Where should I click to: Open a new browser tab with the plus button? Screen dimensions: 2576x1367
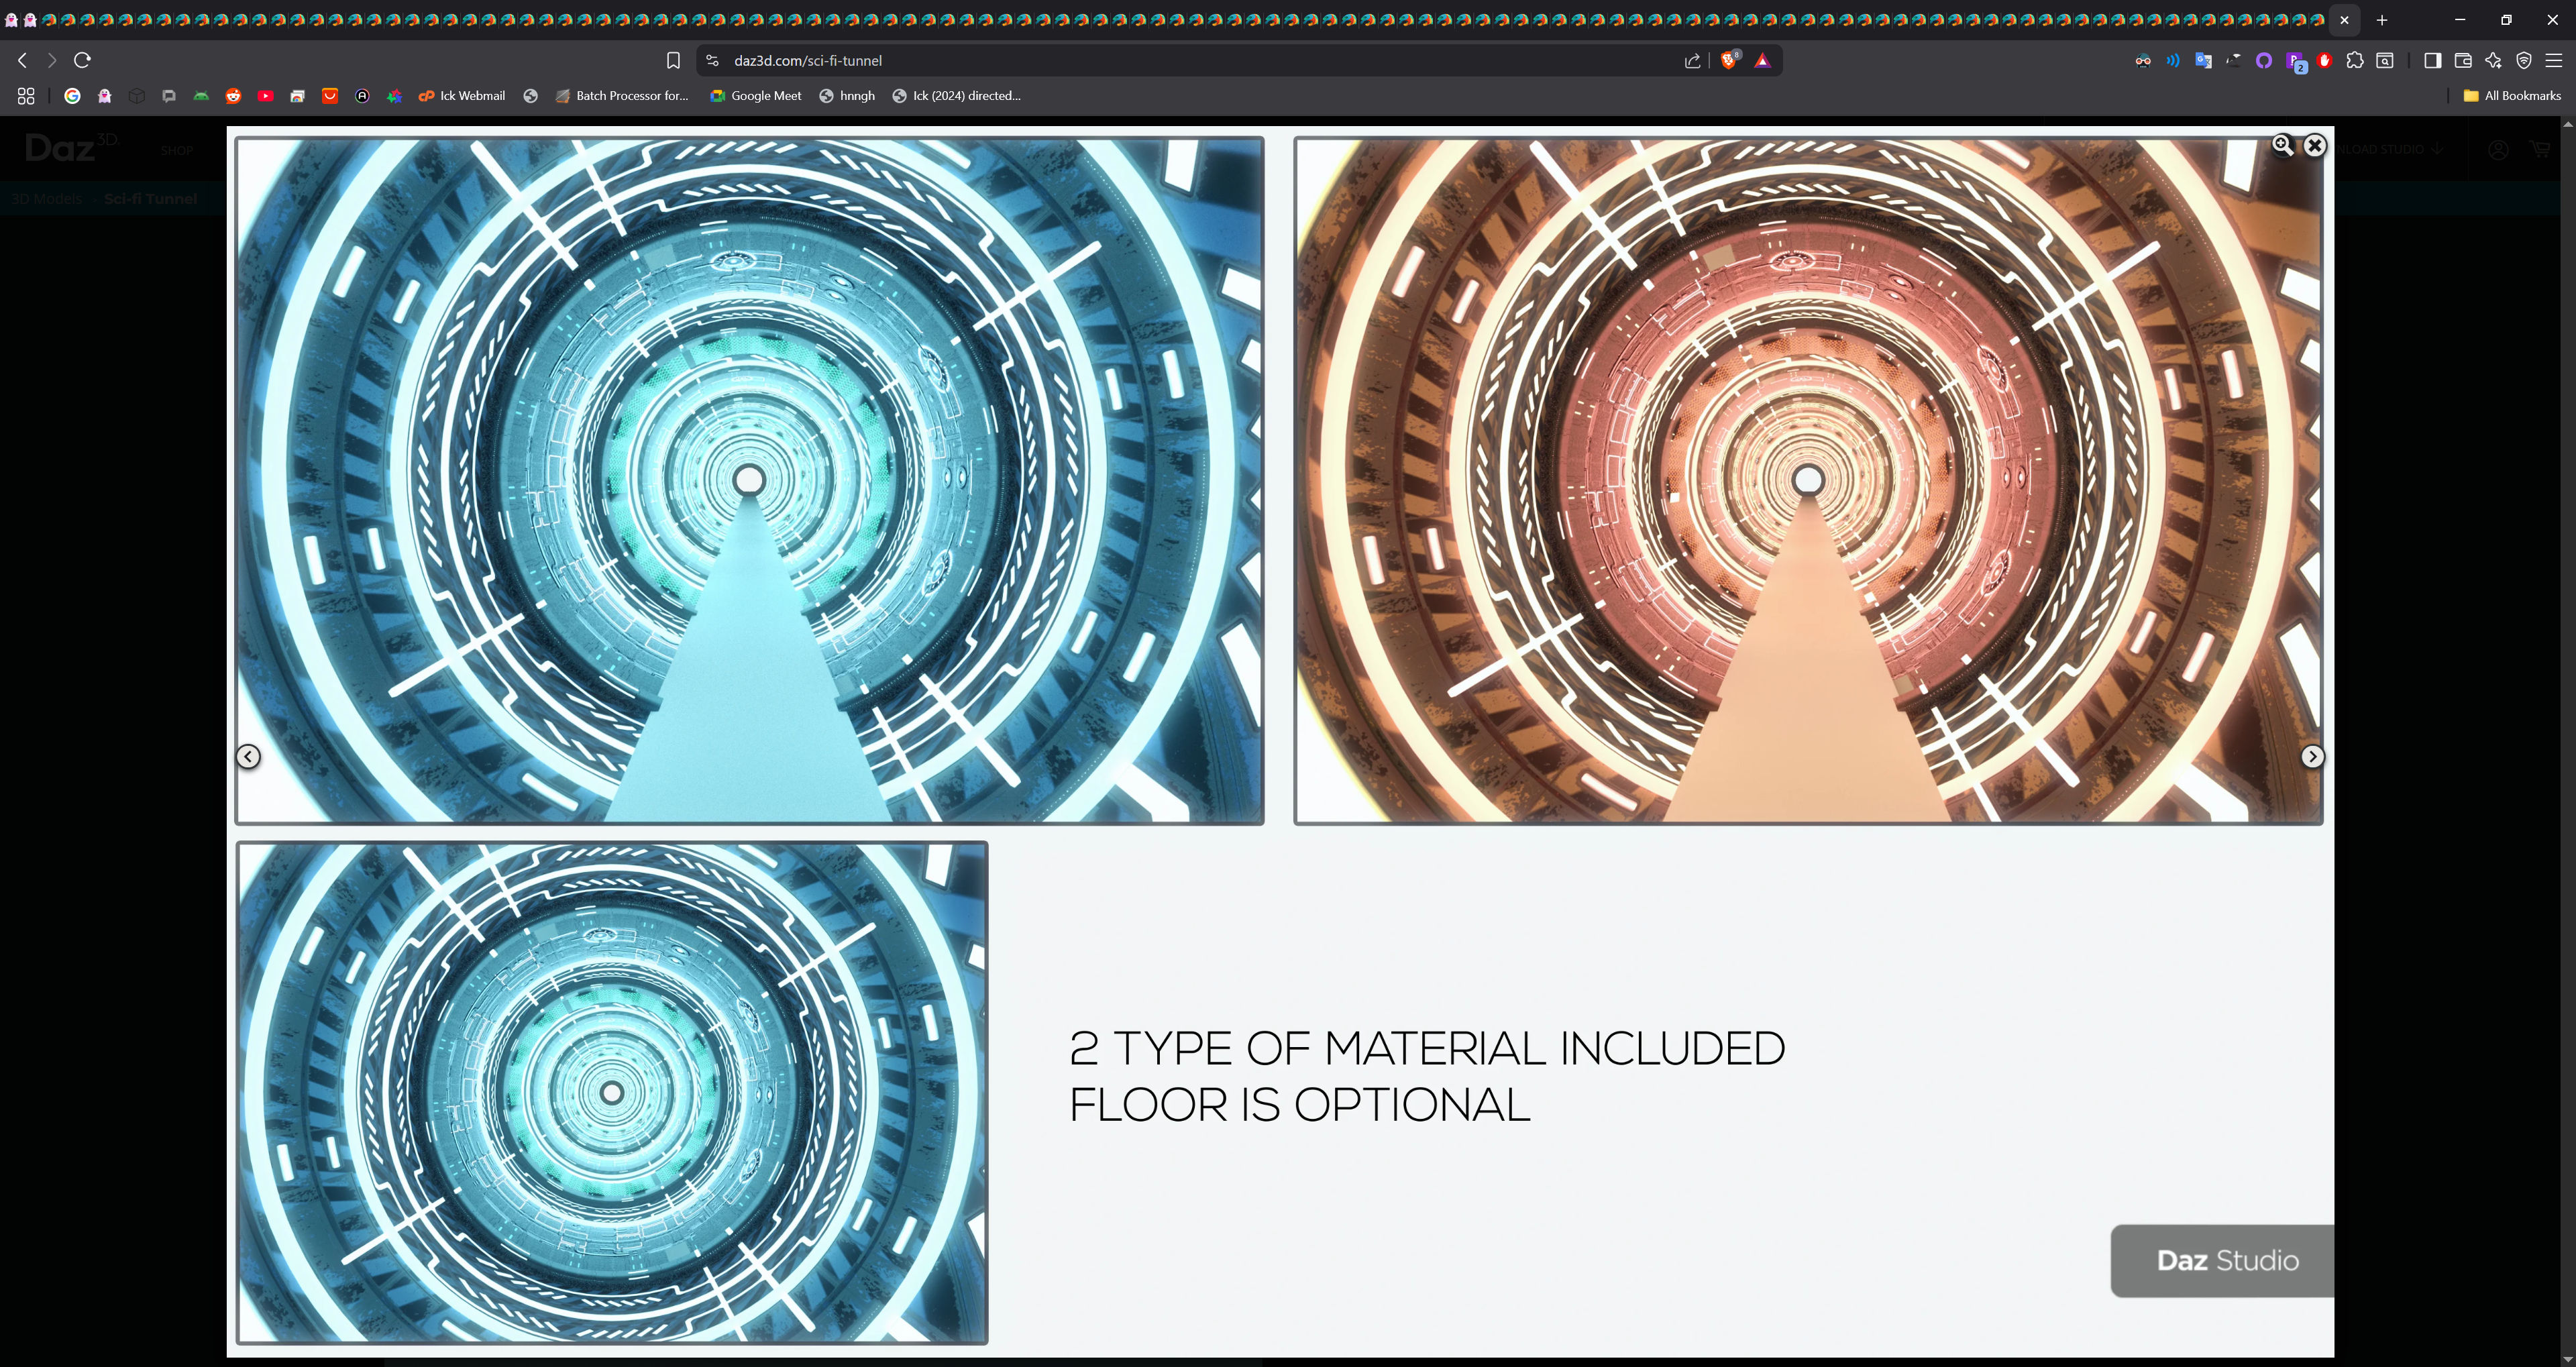click(x=2382, y=20)
